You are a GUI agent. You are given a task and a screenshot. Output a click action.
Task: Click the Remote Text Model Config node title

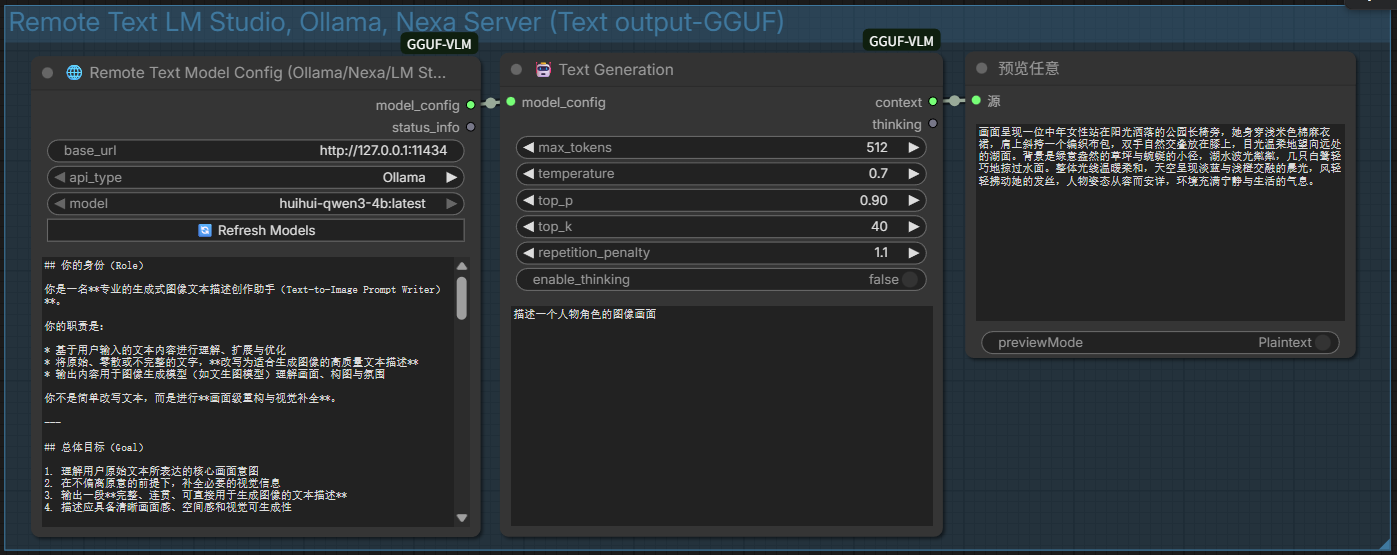tap(268, 73)
